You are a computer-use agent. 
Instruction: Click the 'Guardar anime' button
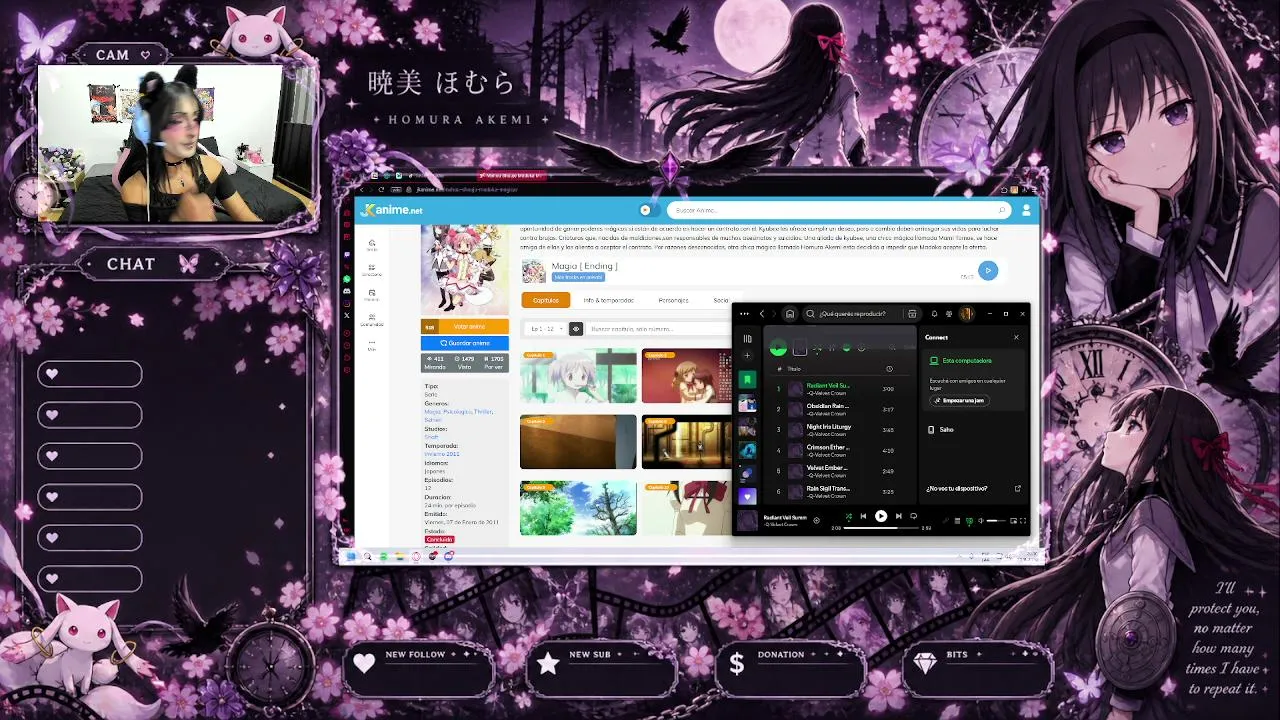pyautogui.click(x=465, y=343)
